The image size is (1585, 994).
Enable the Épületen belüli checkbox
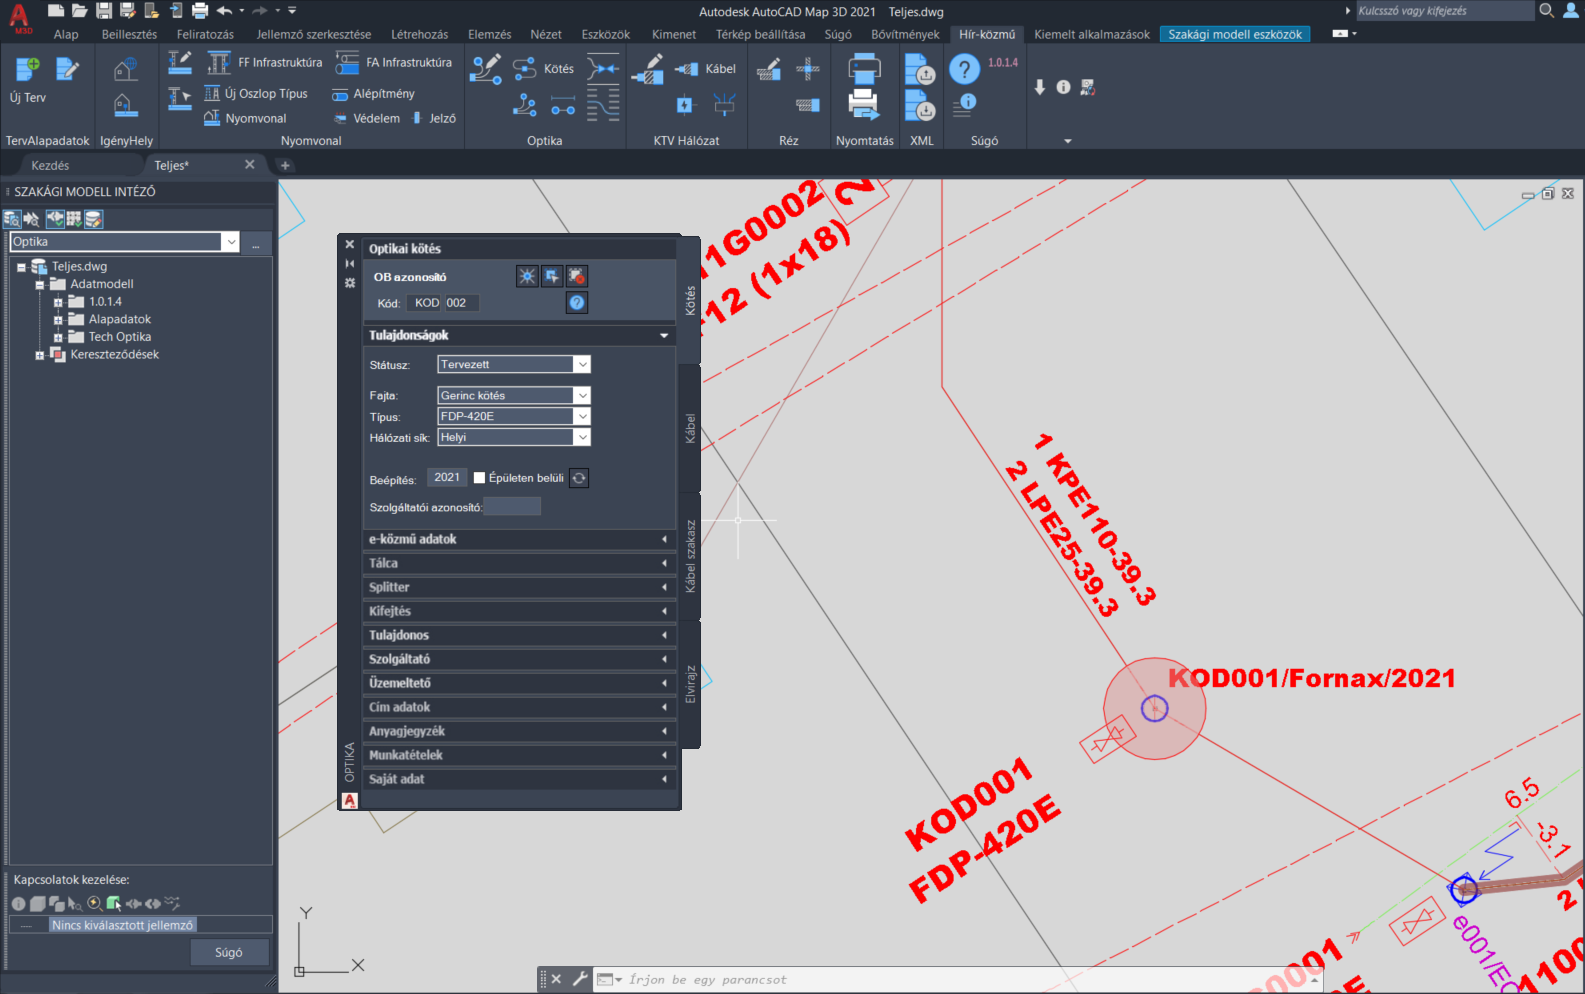pyautogui.click(x=479, y=478)
